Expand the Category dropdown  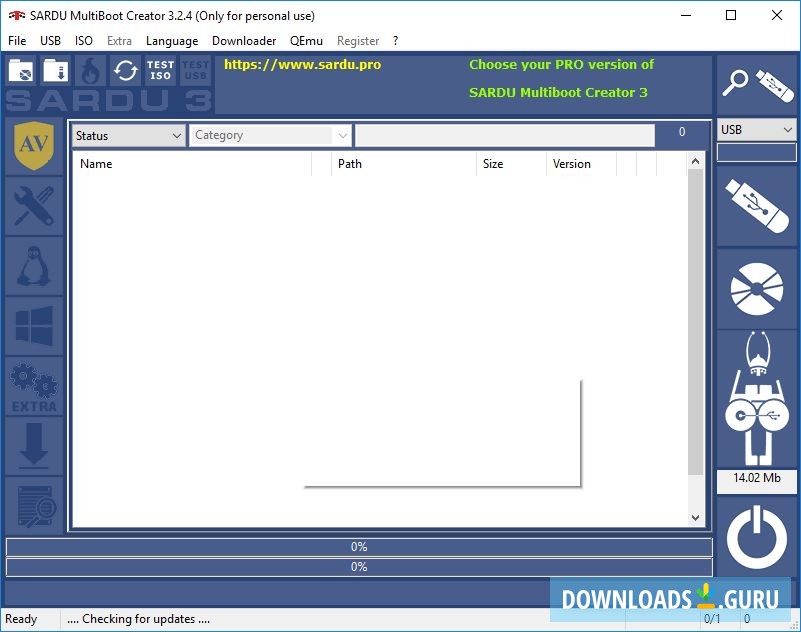[270, 135]
